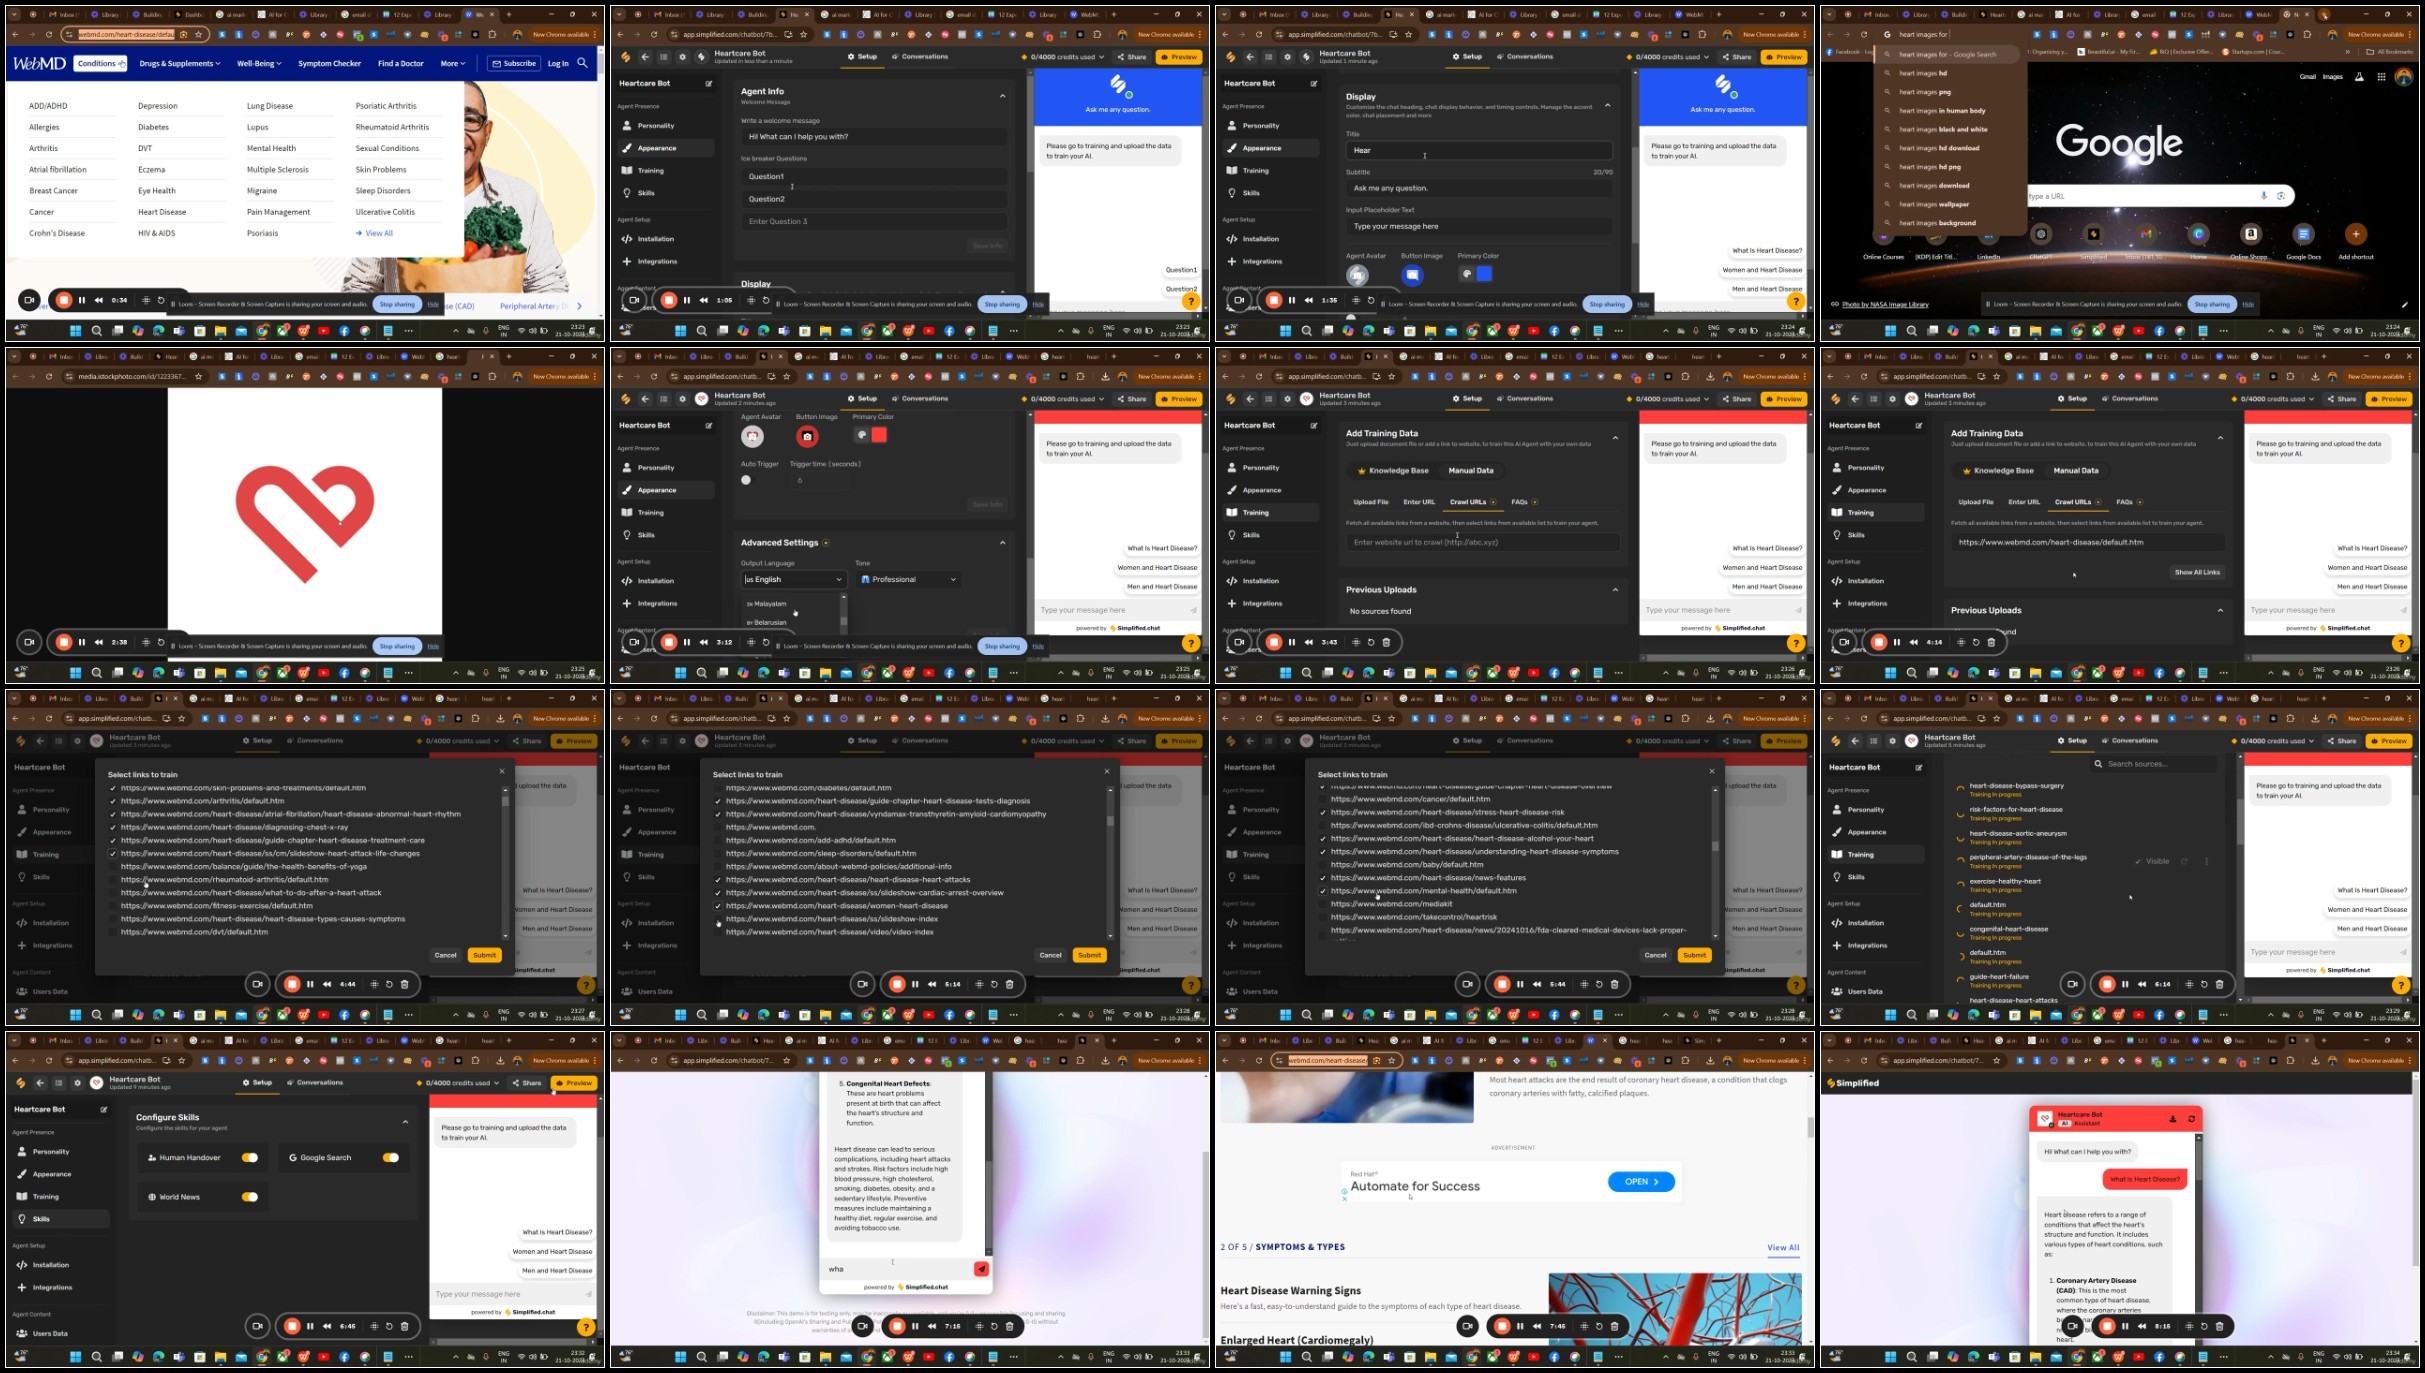Click the 'Photo by NASA Image Library' link

click(1885, 305)
